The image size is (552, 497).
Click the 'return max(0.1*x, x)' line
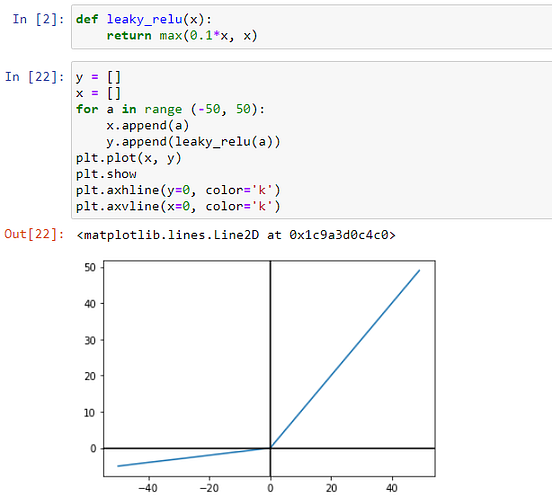tap(182, 36)
